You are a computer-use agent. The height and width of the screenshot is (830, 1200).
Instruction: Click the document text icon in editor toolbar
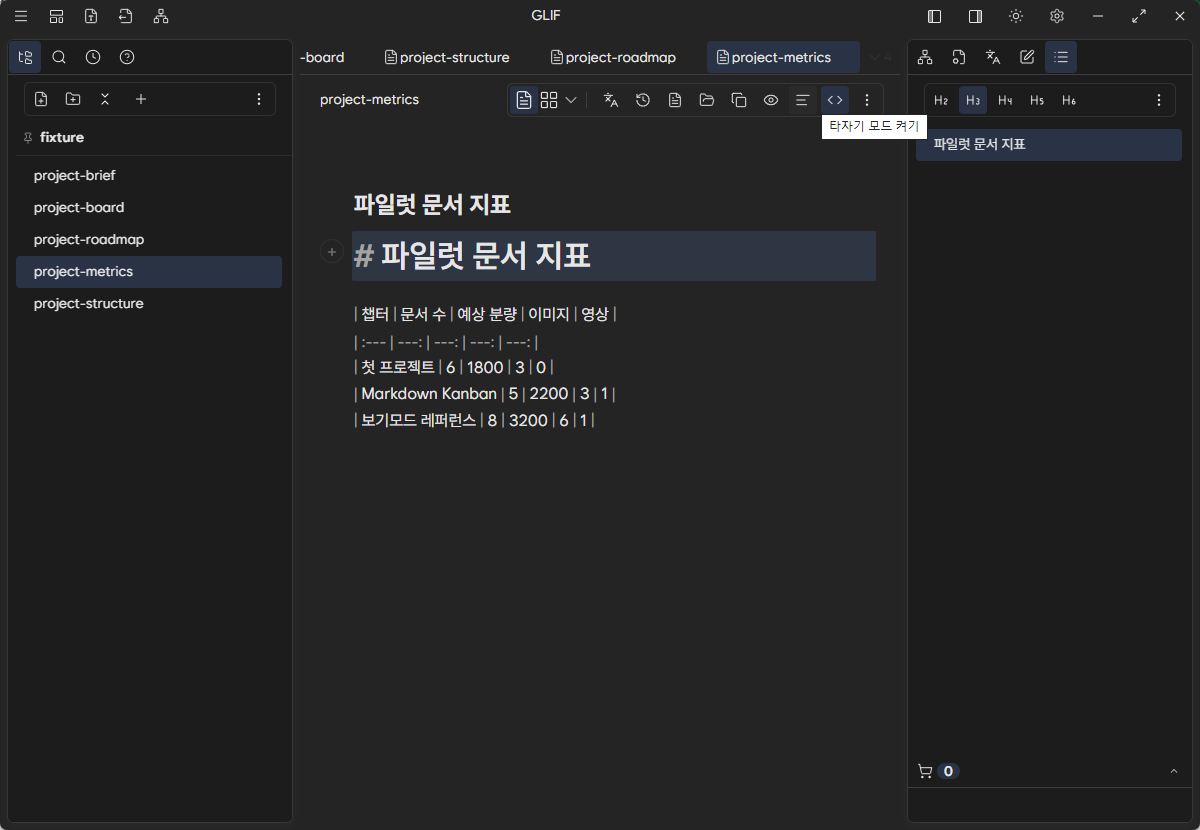click(675, 99)
